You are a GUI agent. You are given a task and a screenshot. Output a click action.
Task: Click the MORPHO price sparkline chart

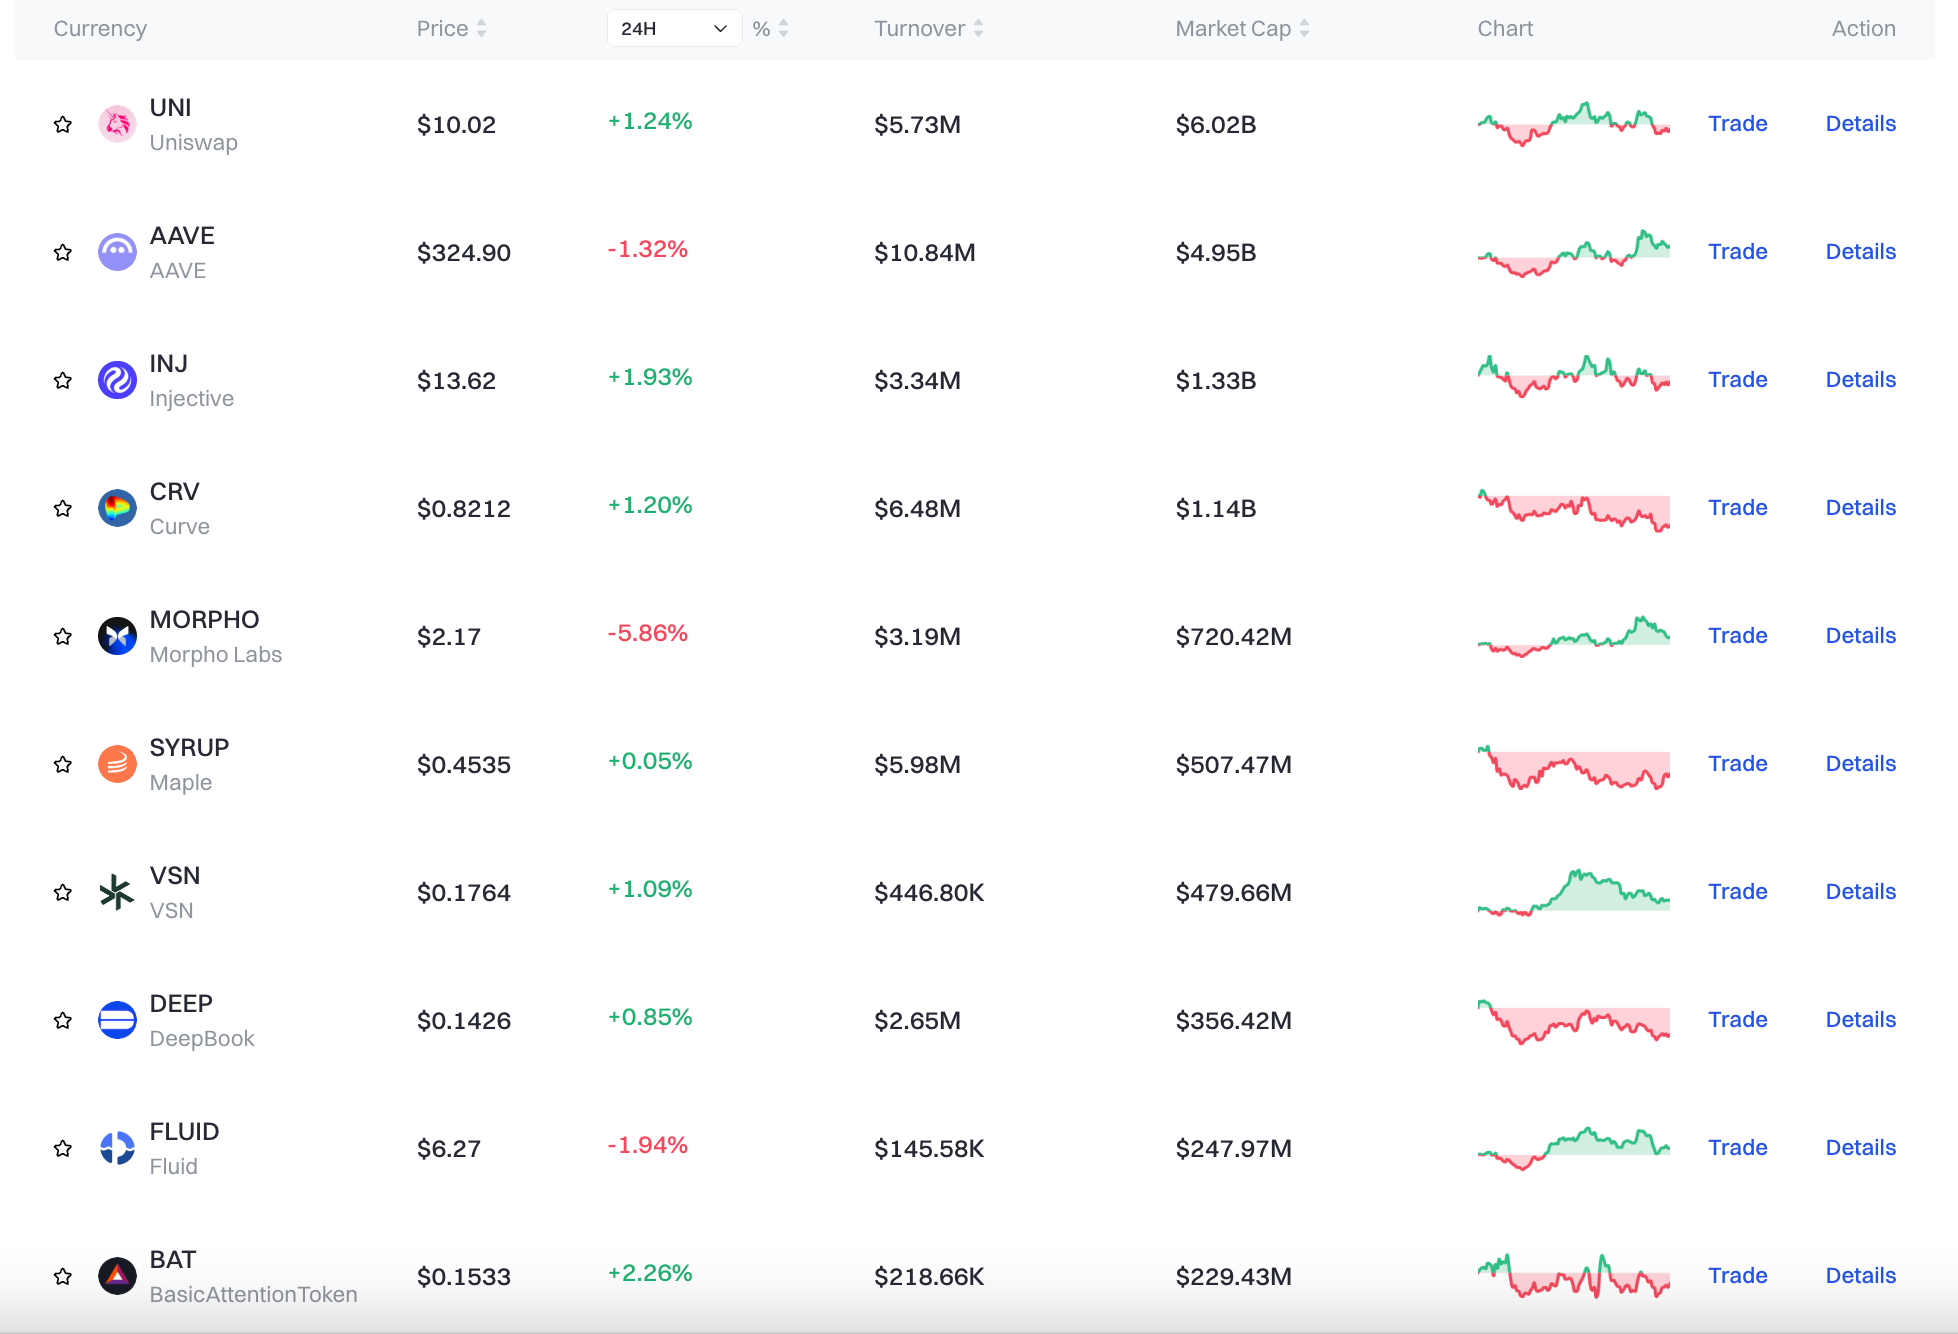(1574, 636)
